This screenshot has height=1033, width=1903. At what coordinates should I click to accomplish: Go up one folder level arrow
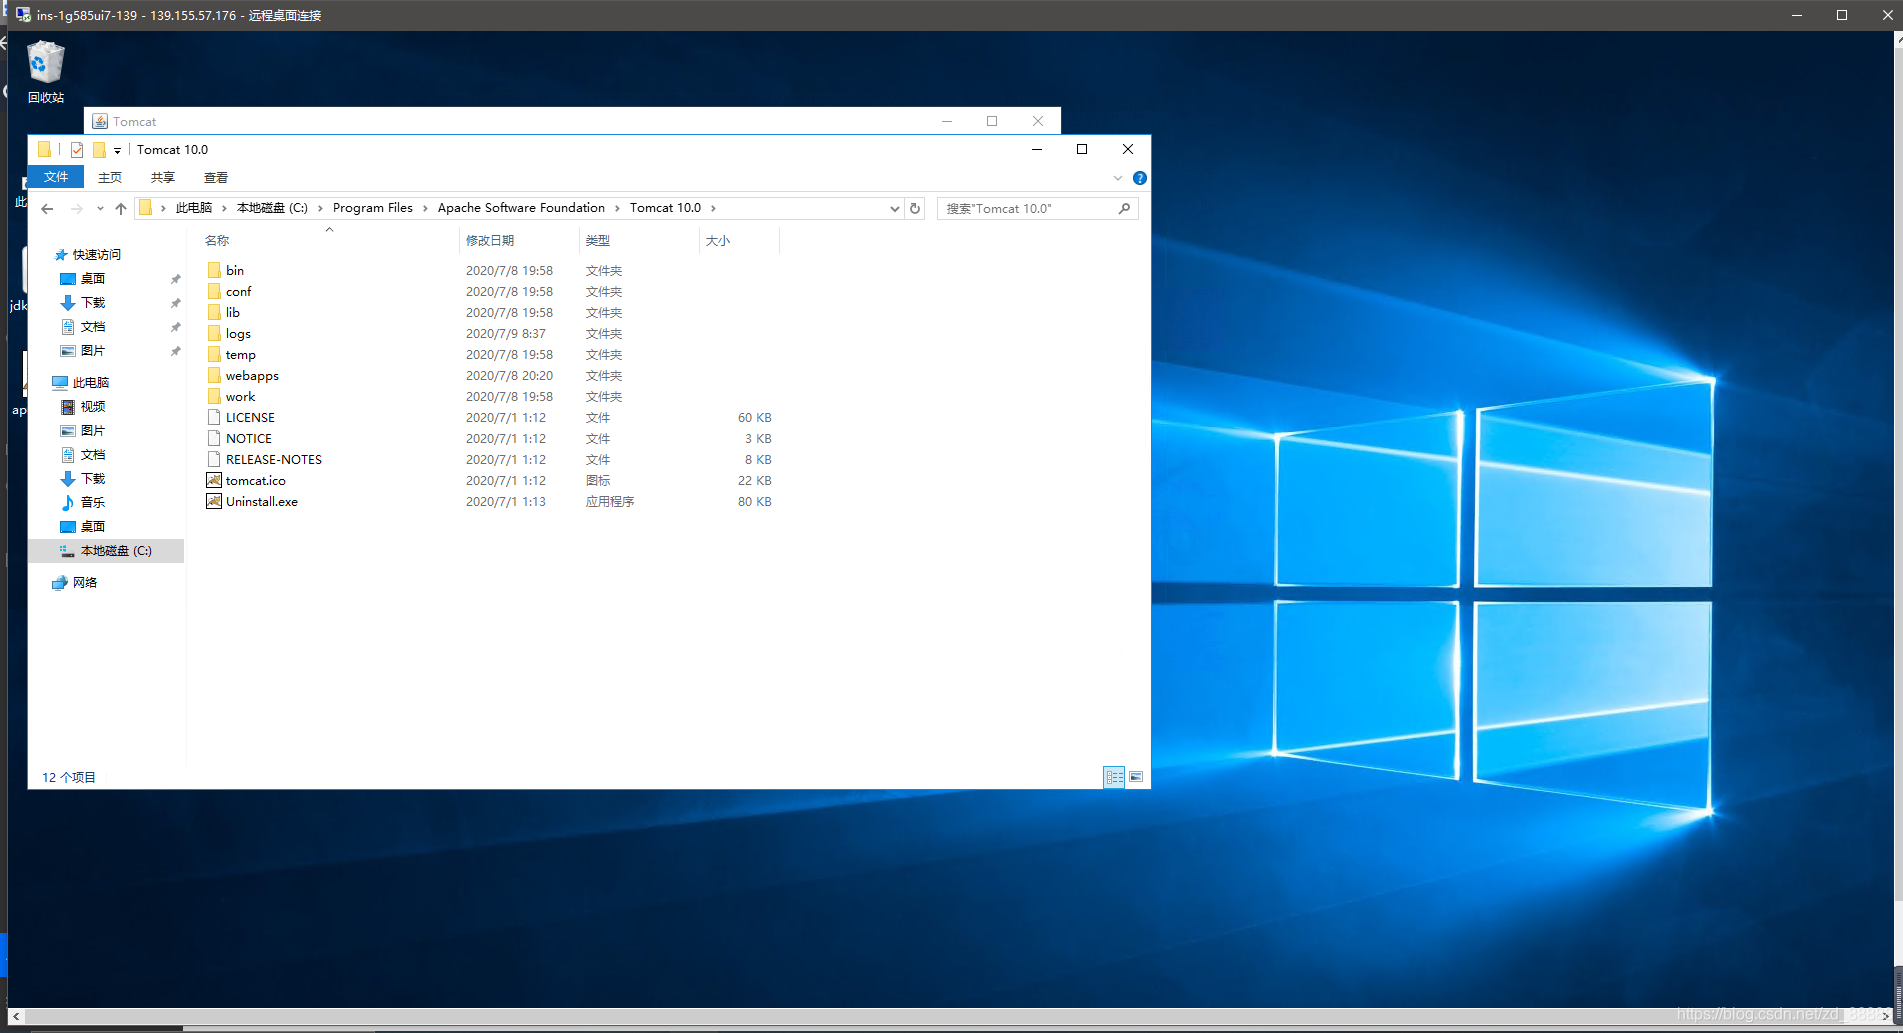121,208
